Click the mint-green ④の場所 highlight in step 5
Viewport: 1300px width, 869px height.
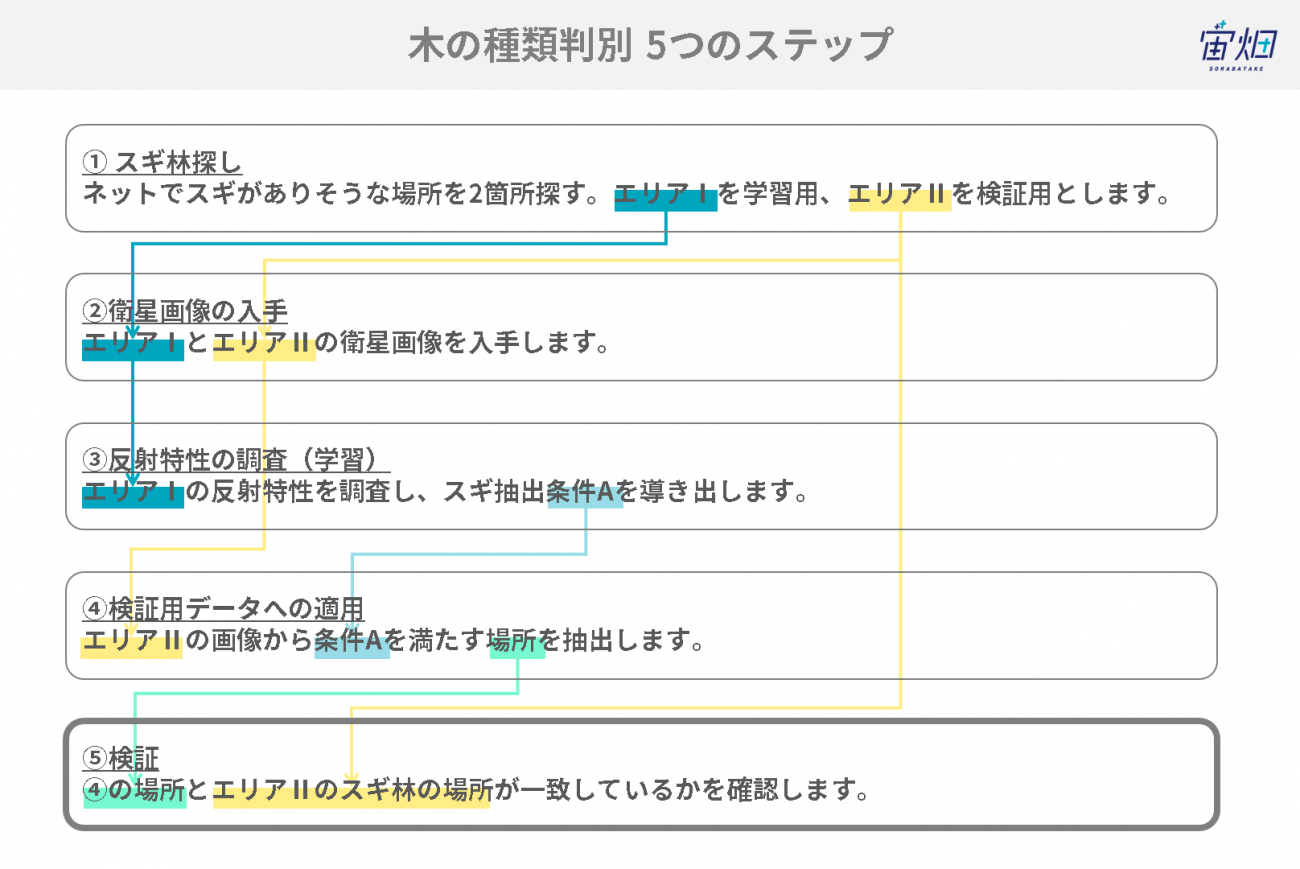(134, 792)
